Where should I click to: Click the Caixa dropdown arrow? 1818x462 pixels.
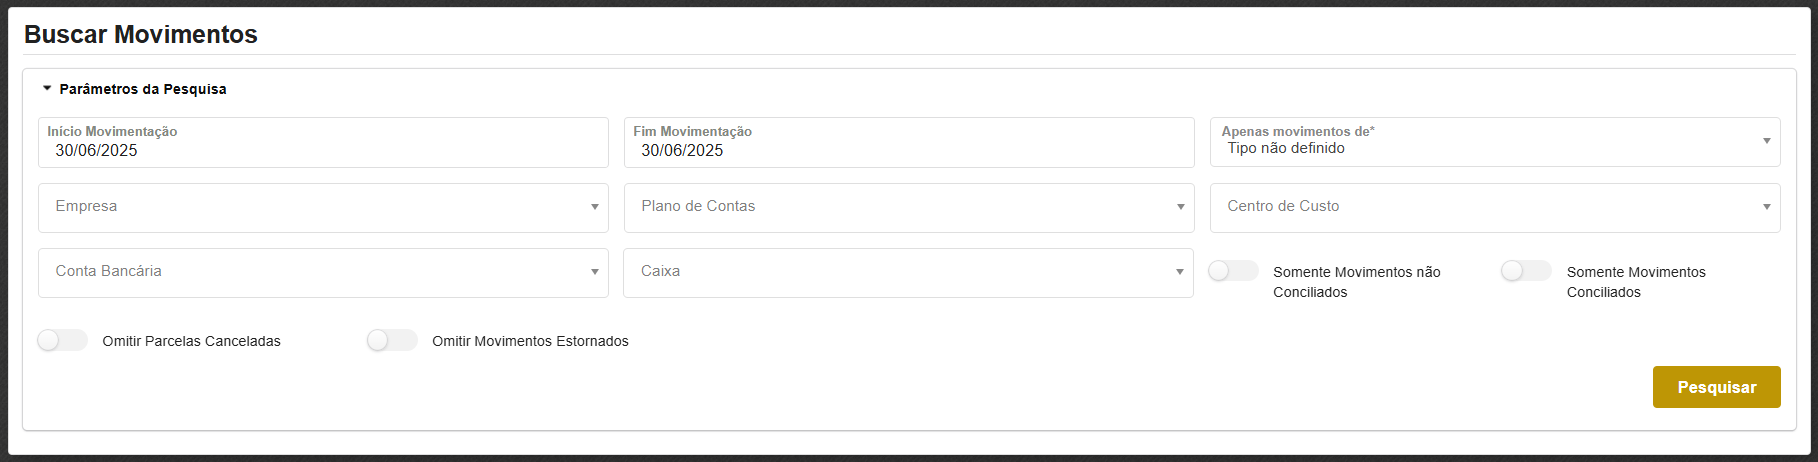[1180, 272]
